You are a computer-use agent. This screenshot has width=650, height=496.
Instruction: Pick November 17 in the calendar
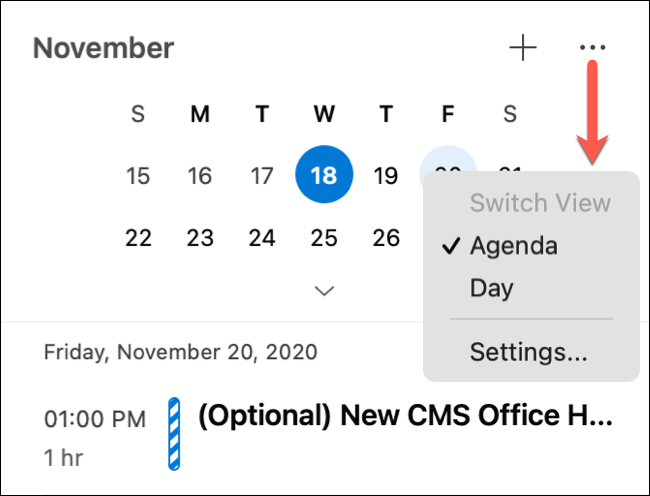click(x=262, y=176)
